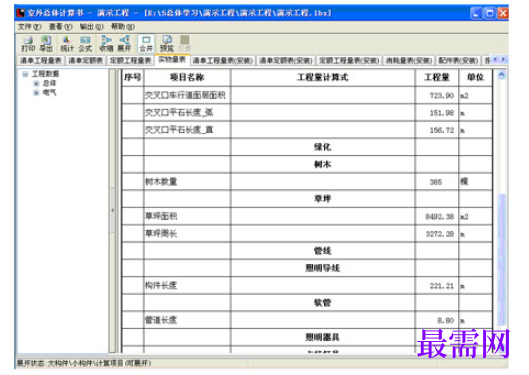Click the 树木 section heading row
Viewport: 529px width, 375px height.
[323, 164]
